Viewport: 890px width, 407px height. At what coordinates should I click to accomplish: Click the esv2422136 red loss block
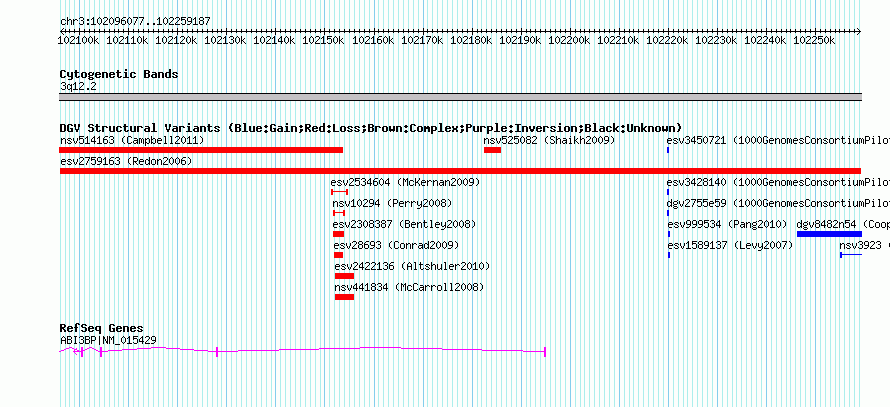tap(345, 276)
